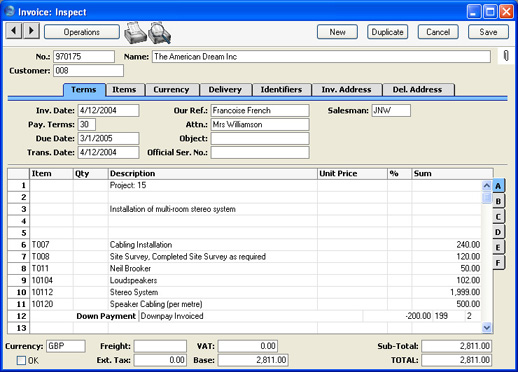Click the Base amount field
The width and height of the screenshot is (518, 372).
click(253, 360)
